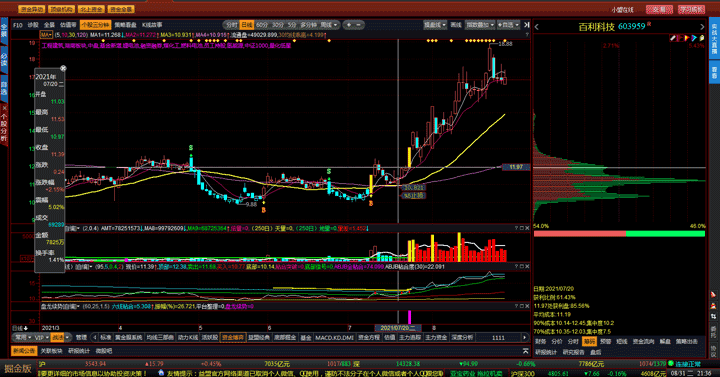Switch to 日线 daily chart period
Screen dimensions: 720x377
coord(247,25)
